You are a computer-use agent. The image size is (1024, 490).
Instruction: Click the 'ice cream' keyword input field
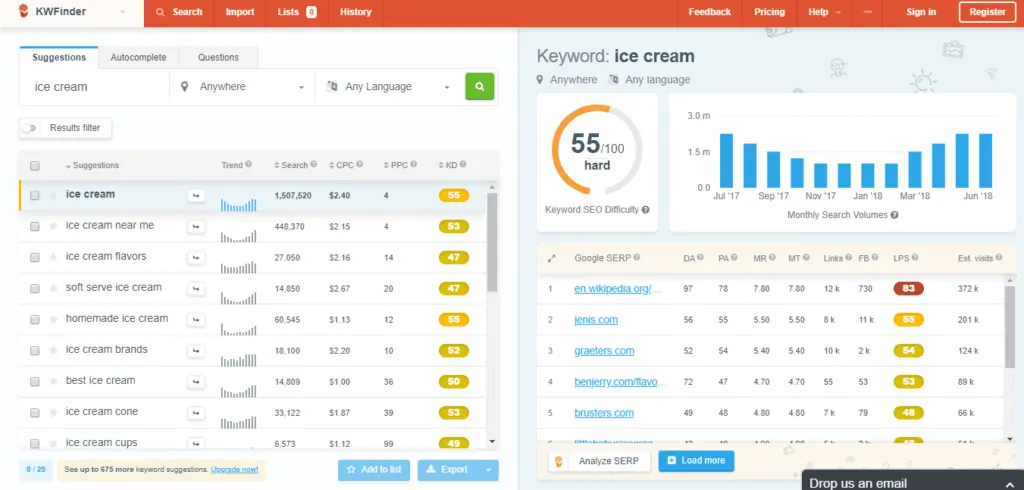click(95, 87)
